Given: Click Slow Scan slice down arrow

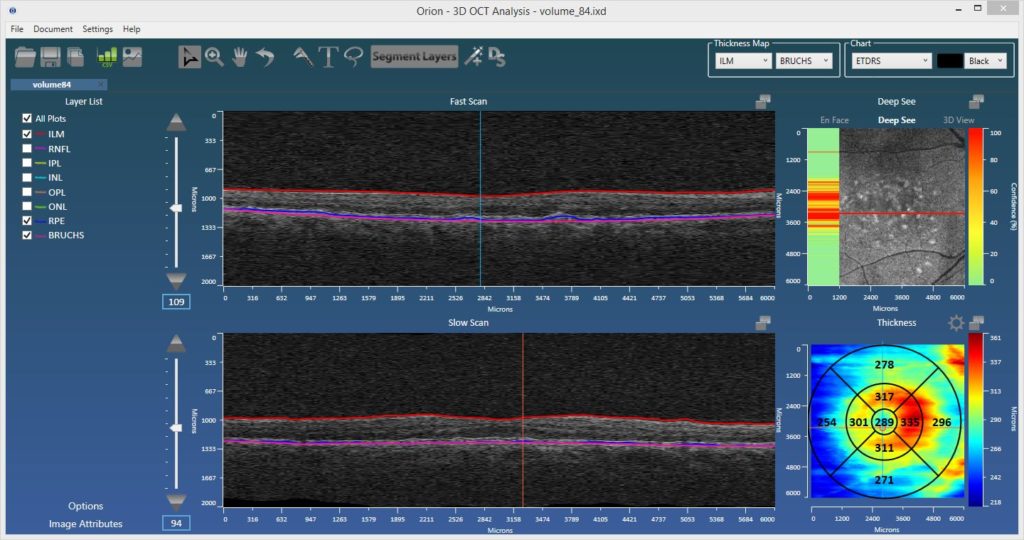Looking at the screenshot, I should (x=176, y=502).
